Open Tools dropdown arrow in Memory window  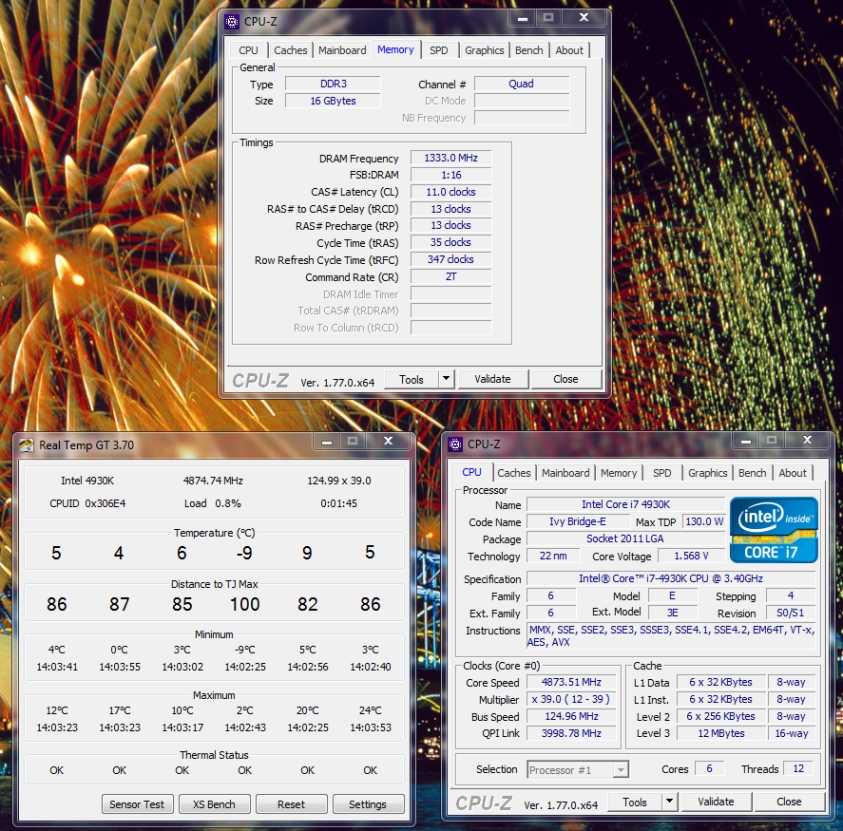tap(446, 379)
